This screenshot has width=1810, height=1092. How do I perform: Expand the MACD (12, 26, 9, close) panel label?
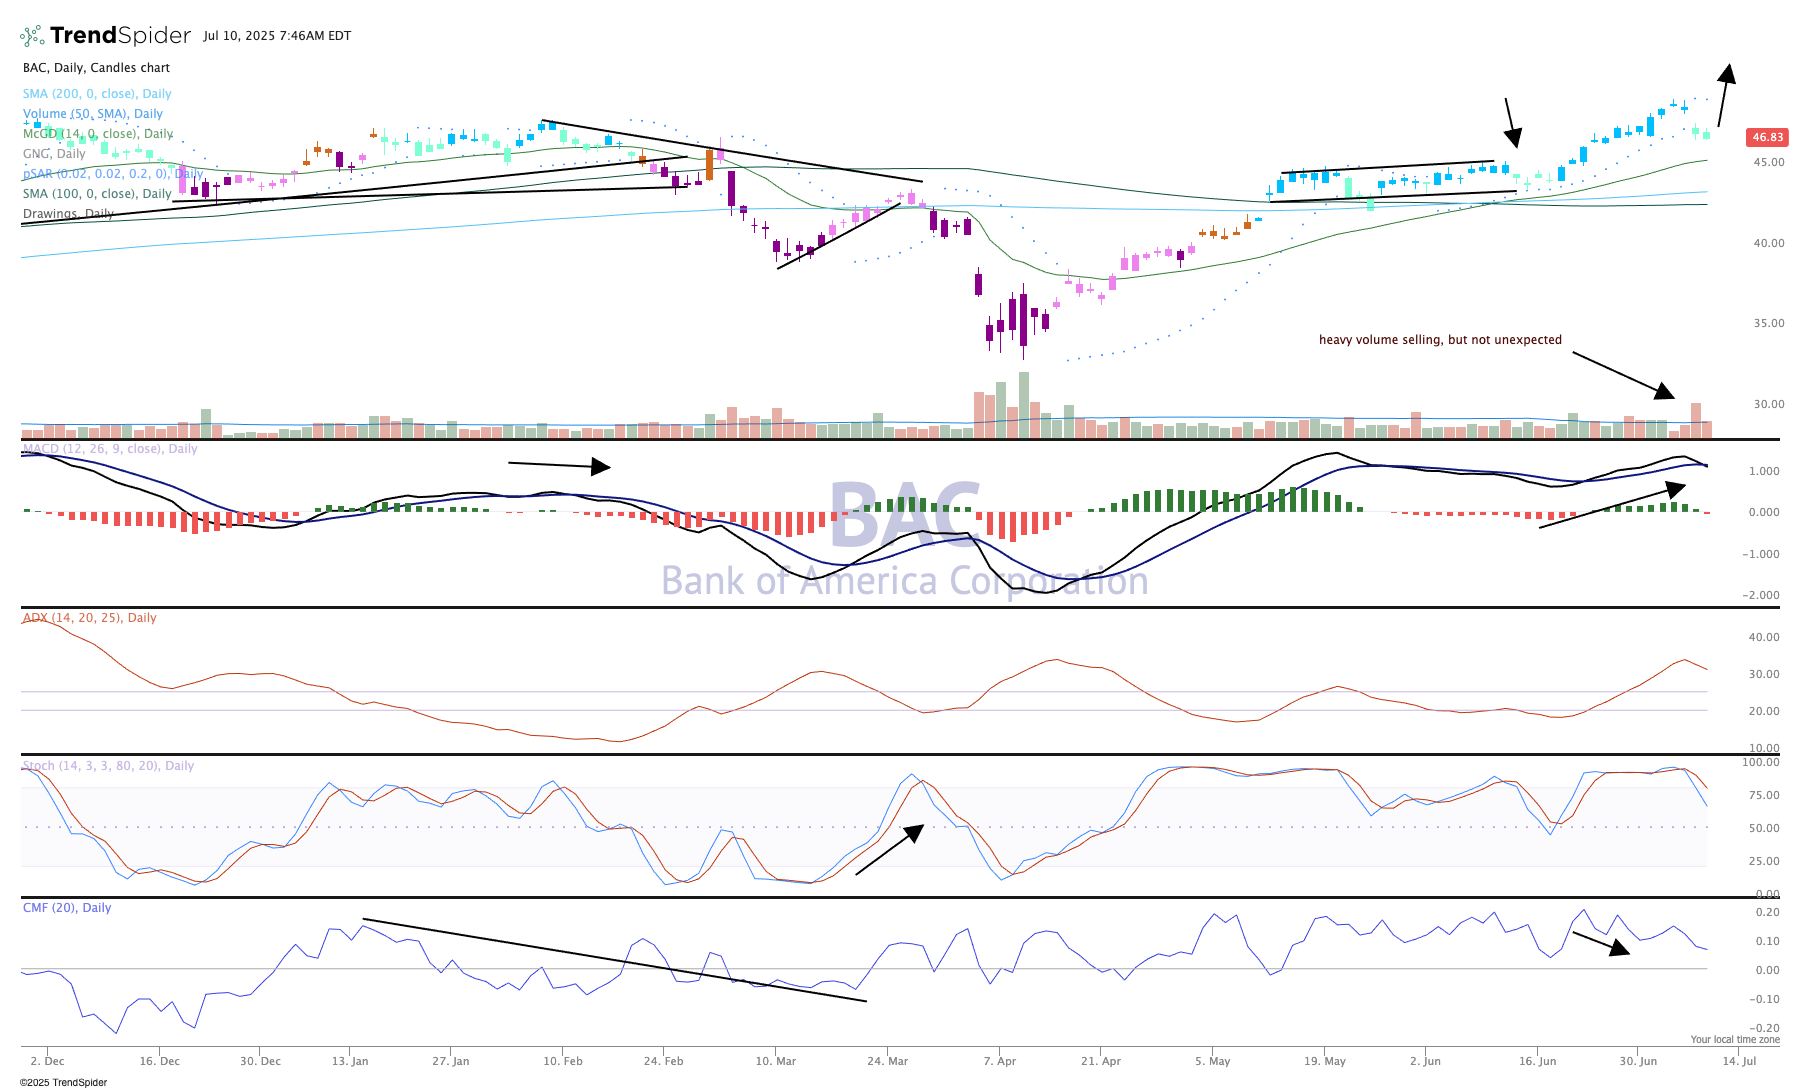pyautogui.click(x=110, y=449)
